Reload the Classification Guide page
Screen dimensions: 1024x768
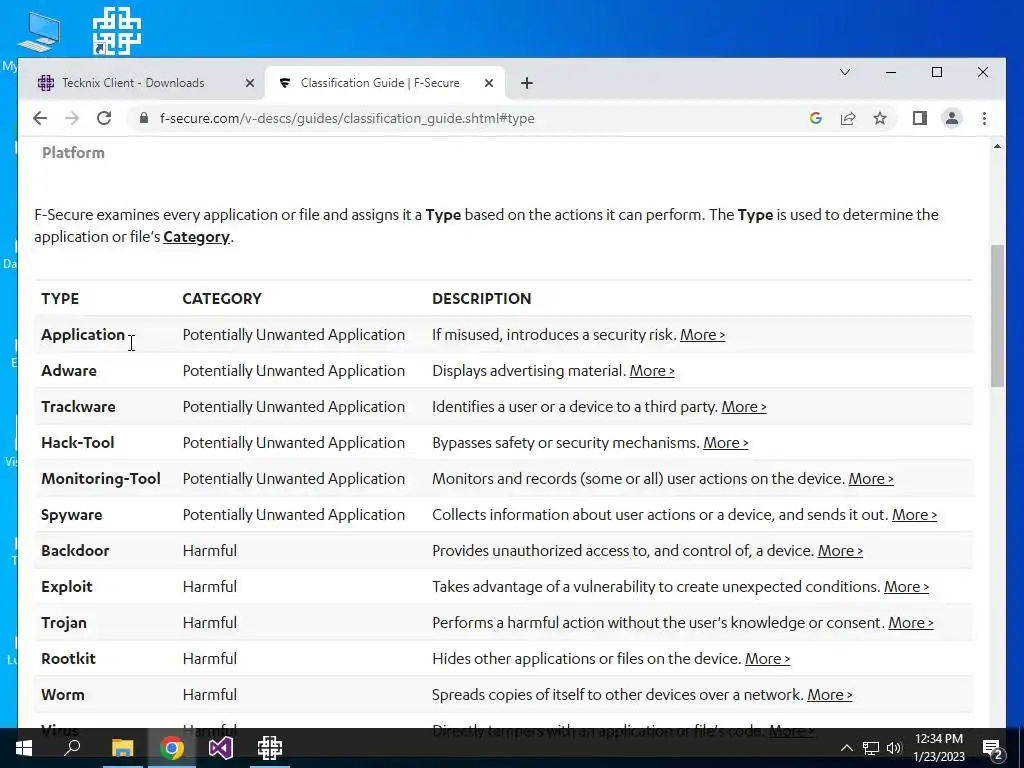tap(104, 118)
